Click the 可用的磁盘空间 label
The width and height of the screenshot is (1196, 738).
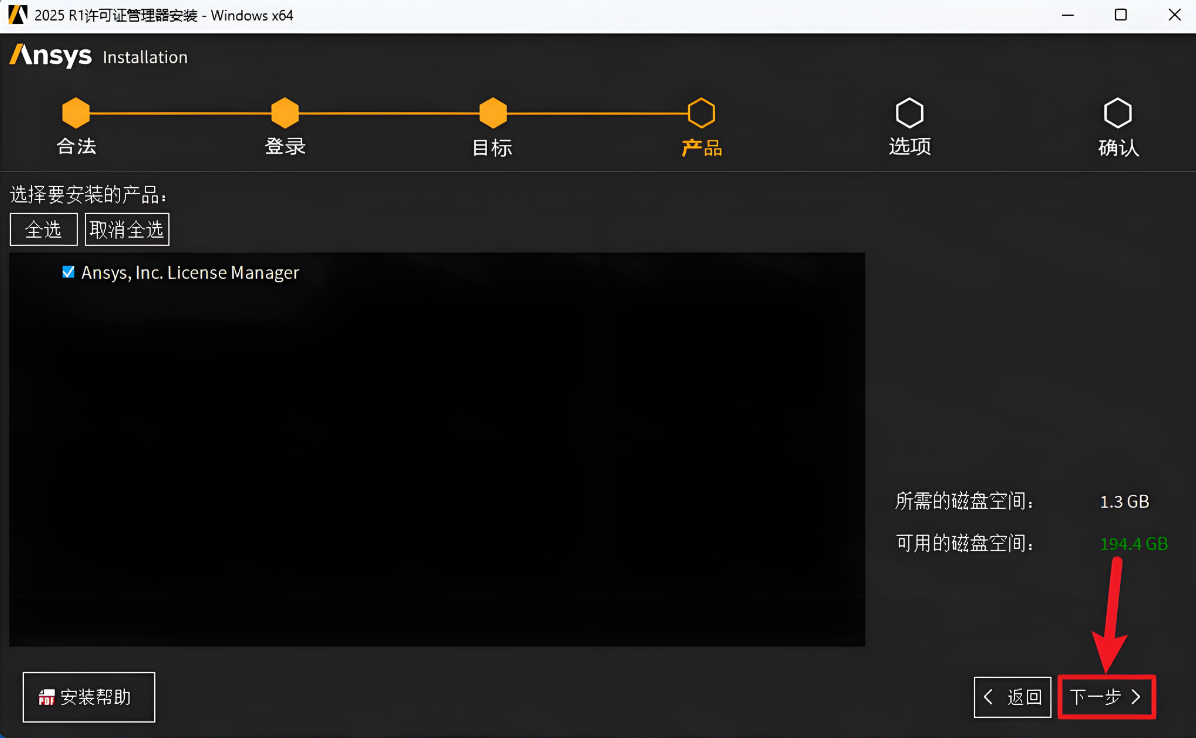pos(965,543)
